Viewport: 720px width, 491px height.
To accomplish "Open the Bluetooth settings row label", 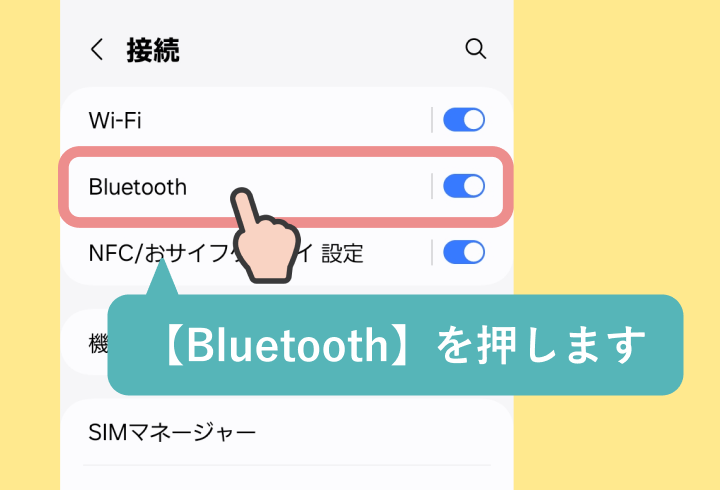I will pyautogui.click(x=138, y=187).
